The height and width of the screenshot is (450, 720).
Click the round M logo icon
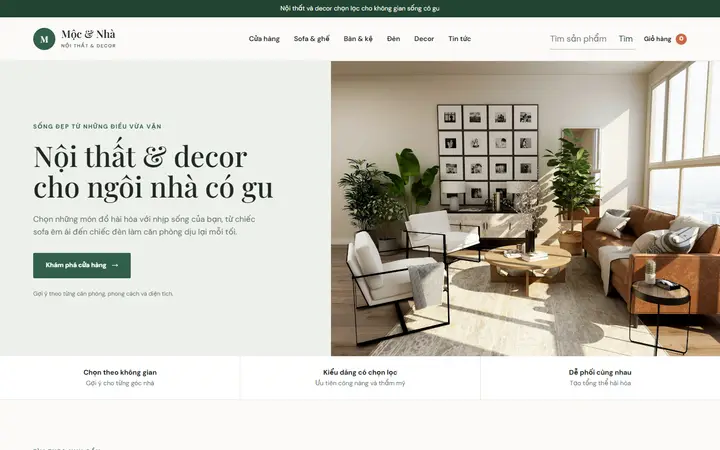click(x=44, y=39)
